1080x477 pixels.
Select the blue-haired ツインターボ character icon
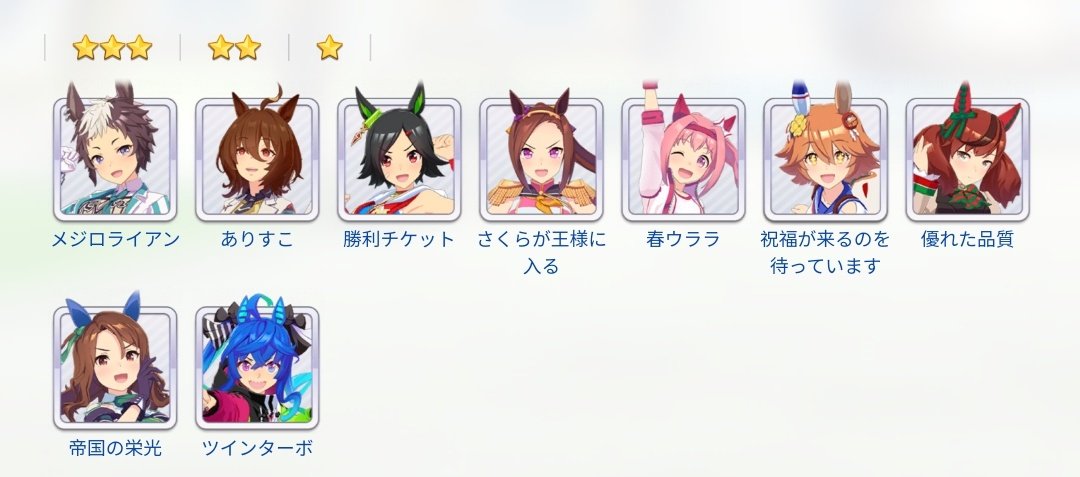pyautogui.click(x=257, y=368)
